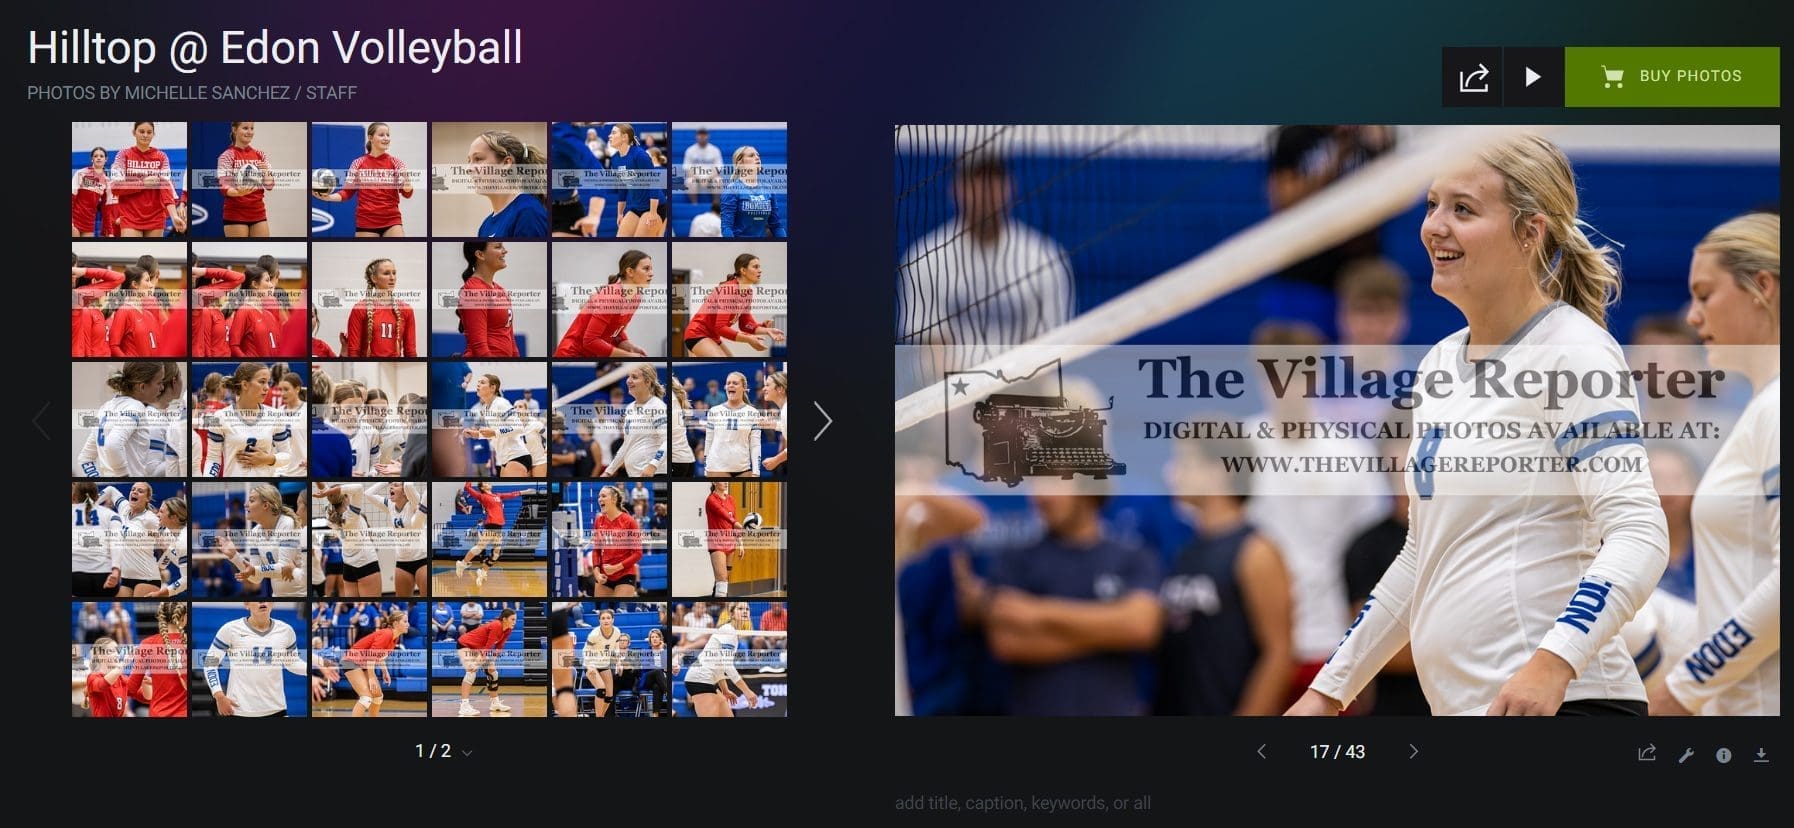The width and height of the screenshot is (1794, 828).
Task: Start the slideshow with the play button
Action: tap(1533, 77)
